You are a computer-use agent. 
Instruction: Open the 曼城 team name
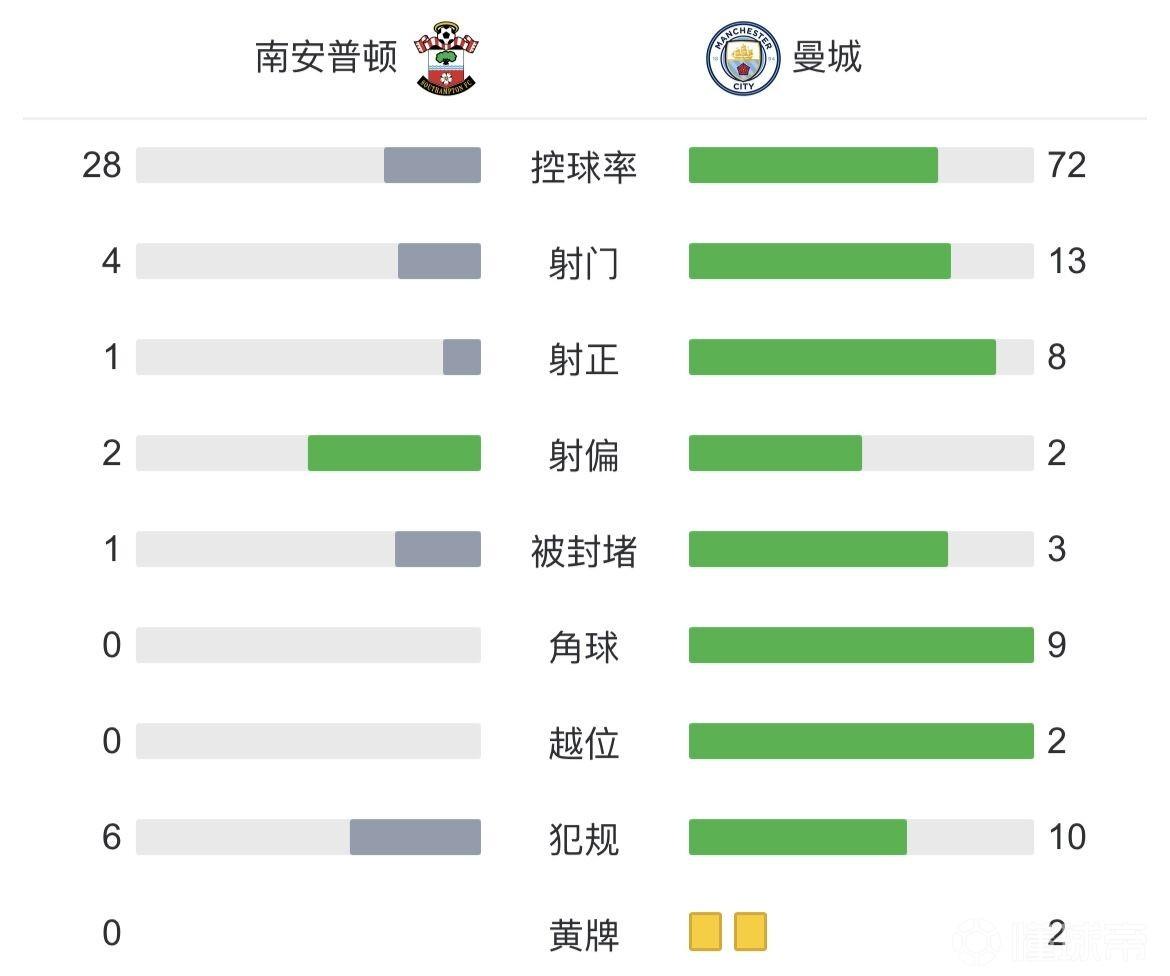827,57
